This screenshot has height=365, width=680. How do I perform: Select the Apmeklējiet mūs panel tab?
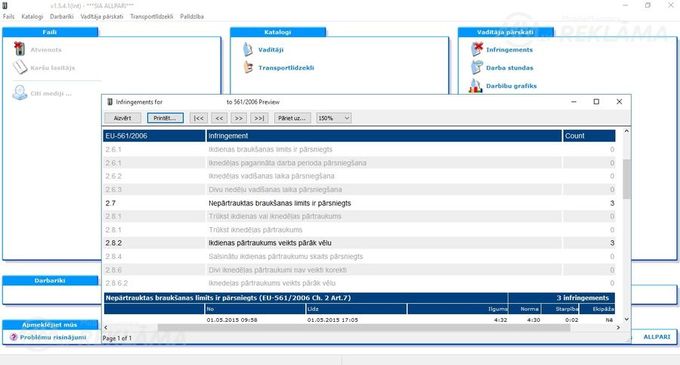click(50, 325)
